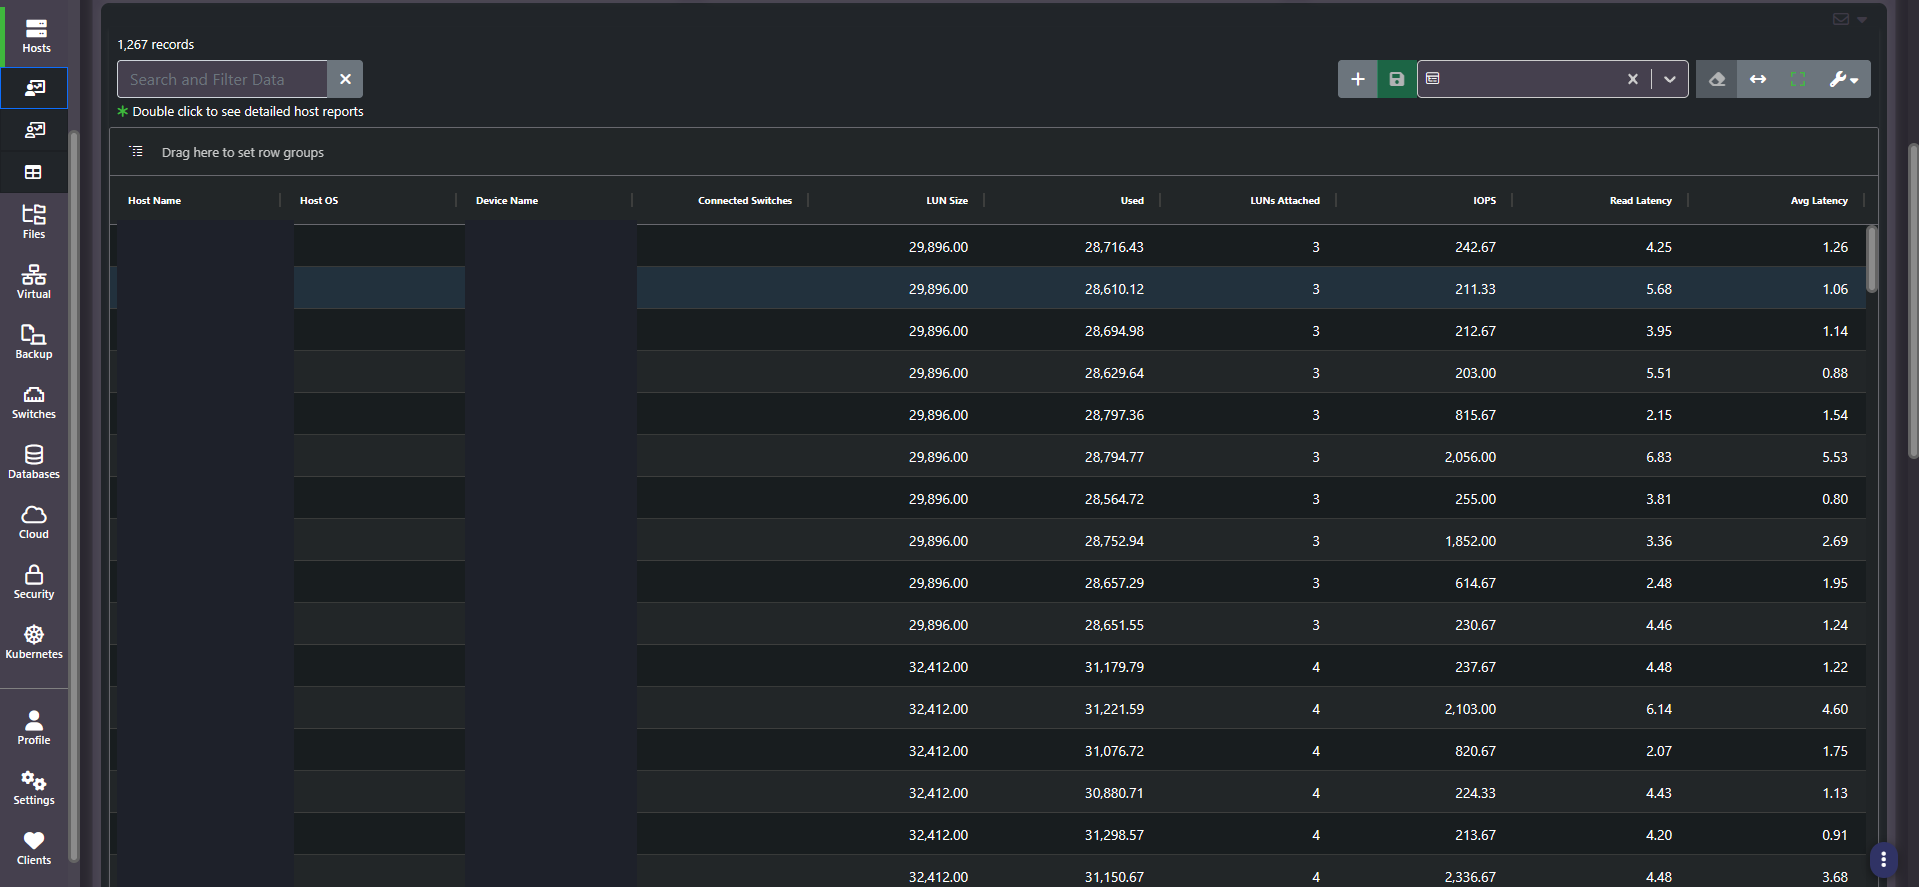The width and height of the screenshot is (1919, 887).
Task: Click the IOPS value 212.67
Action: click(1475, 331)
